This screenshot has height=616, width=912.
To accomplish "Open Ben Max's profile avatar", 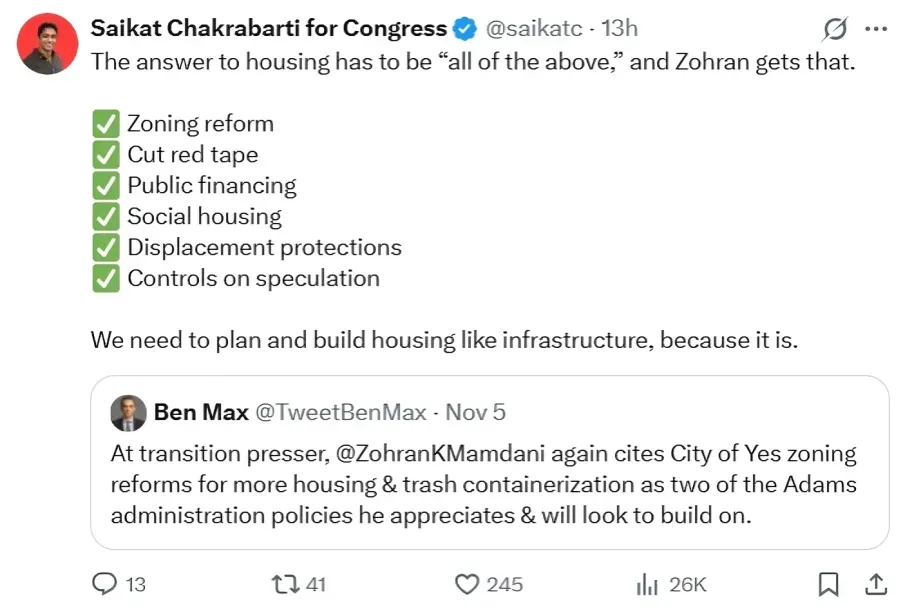I will (129, 412).
